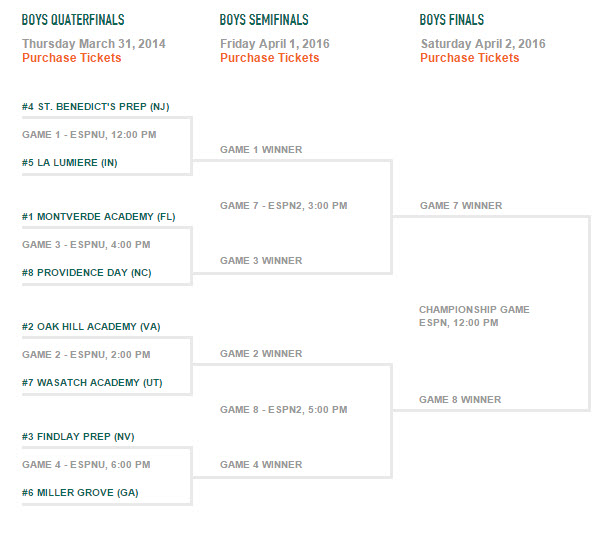
Task: Click #7 Wasatch Academy (UT)
Action: [92, 383]
